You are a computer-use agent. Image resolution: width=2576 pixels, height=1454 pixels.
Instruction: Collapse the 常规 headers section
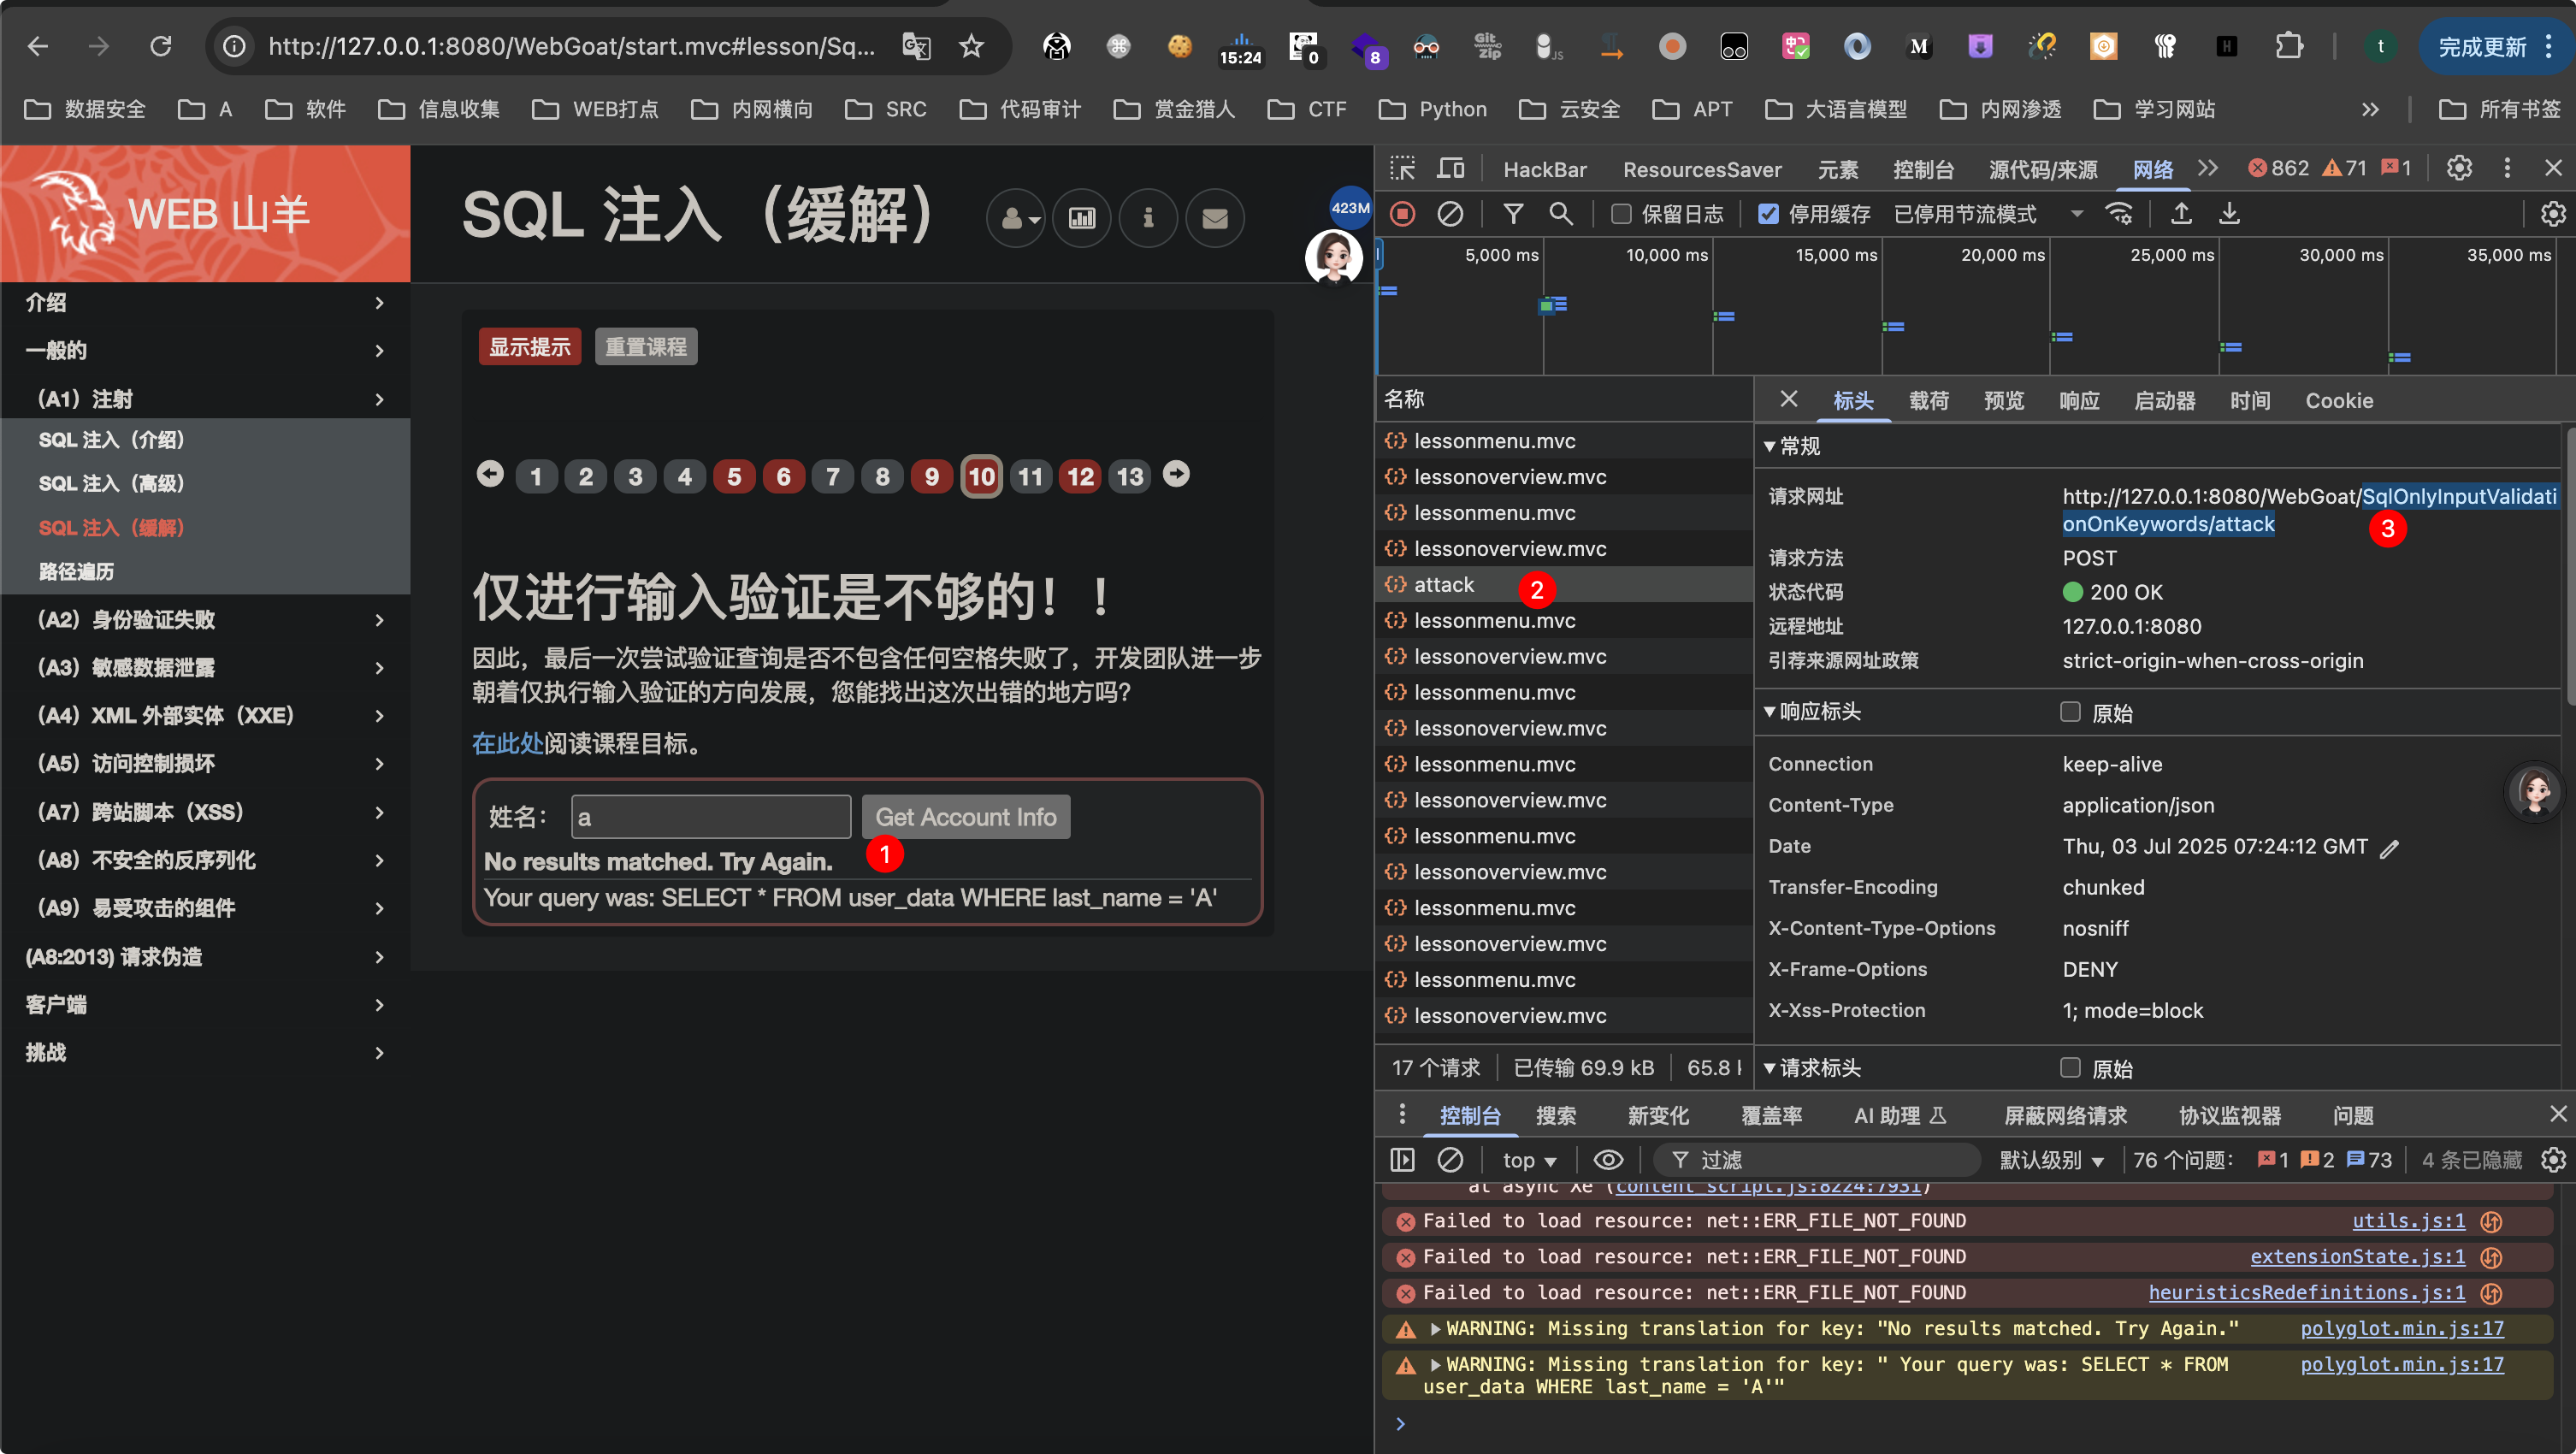point(1769,446)
